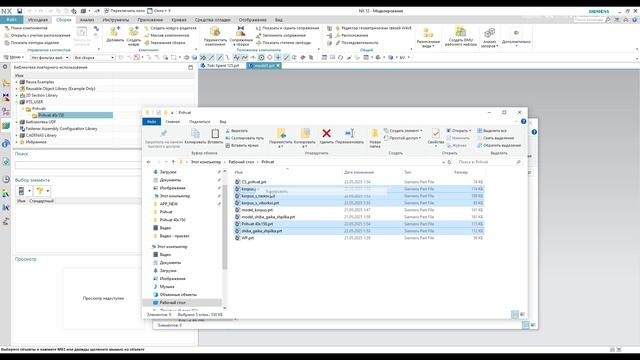This screenshot has width=640, height=360.
Task: Open the Вся сборка scope dropdown
Action: 94,58
